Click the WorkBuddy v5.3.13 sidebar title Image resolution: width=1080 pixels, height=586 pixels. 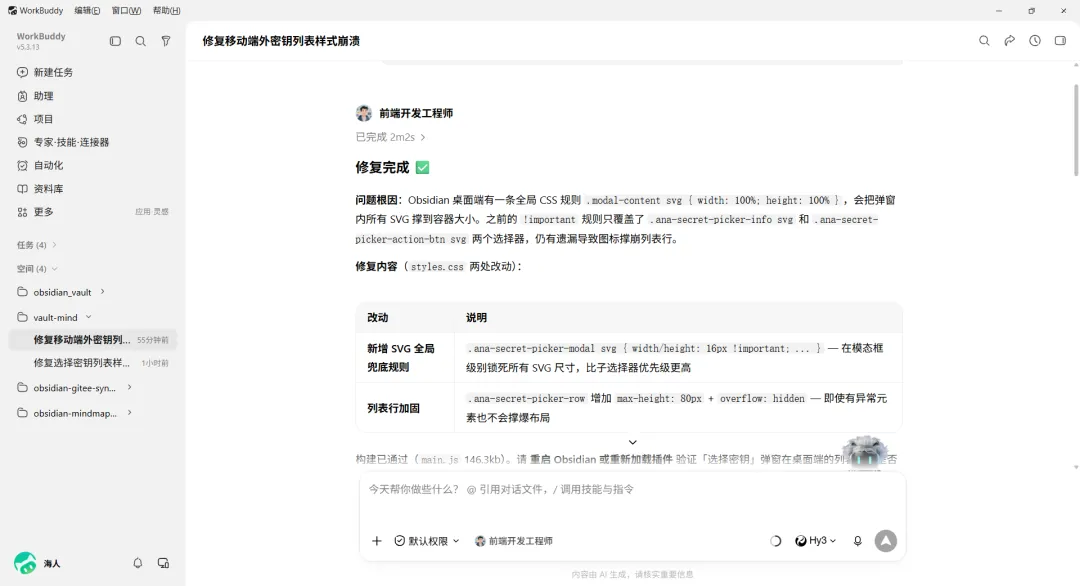click(41, 41)
